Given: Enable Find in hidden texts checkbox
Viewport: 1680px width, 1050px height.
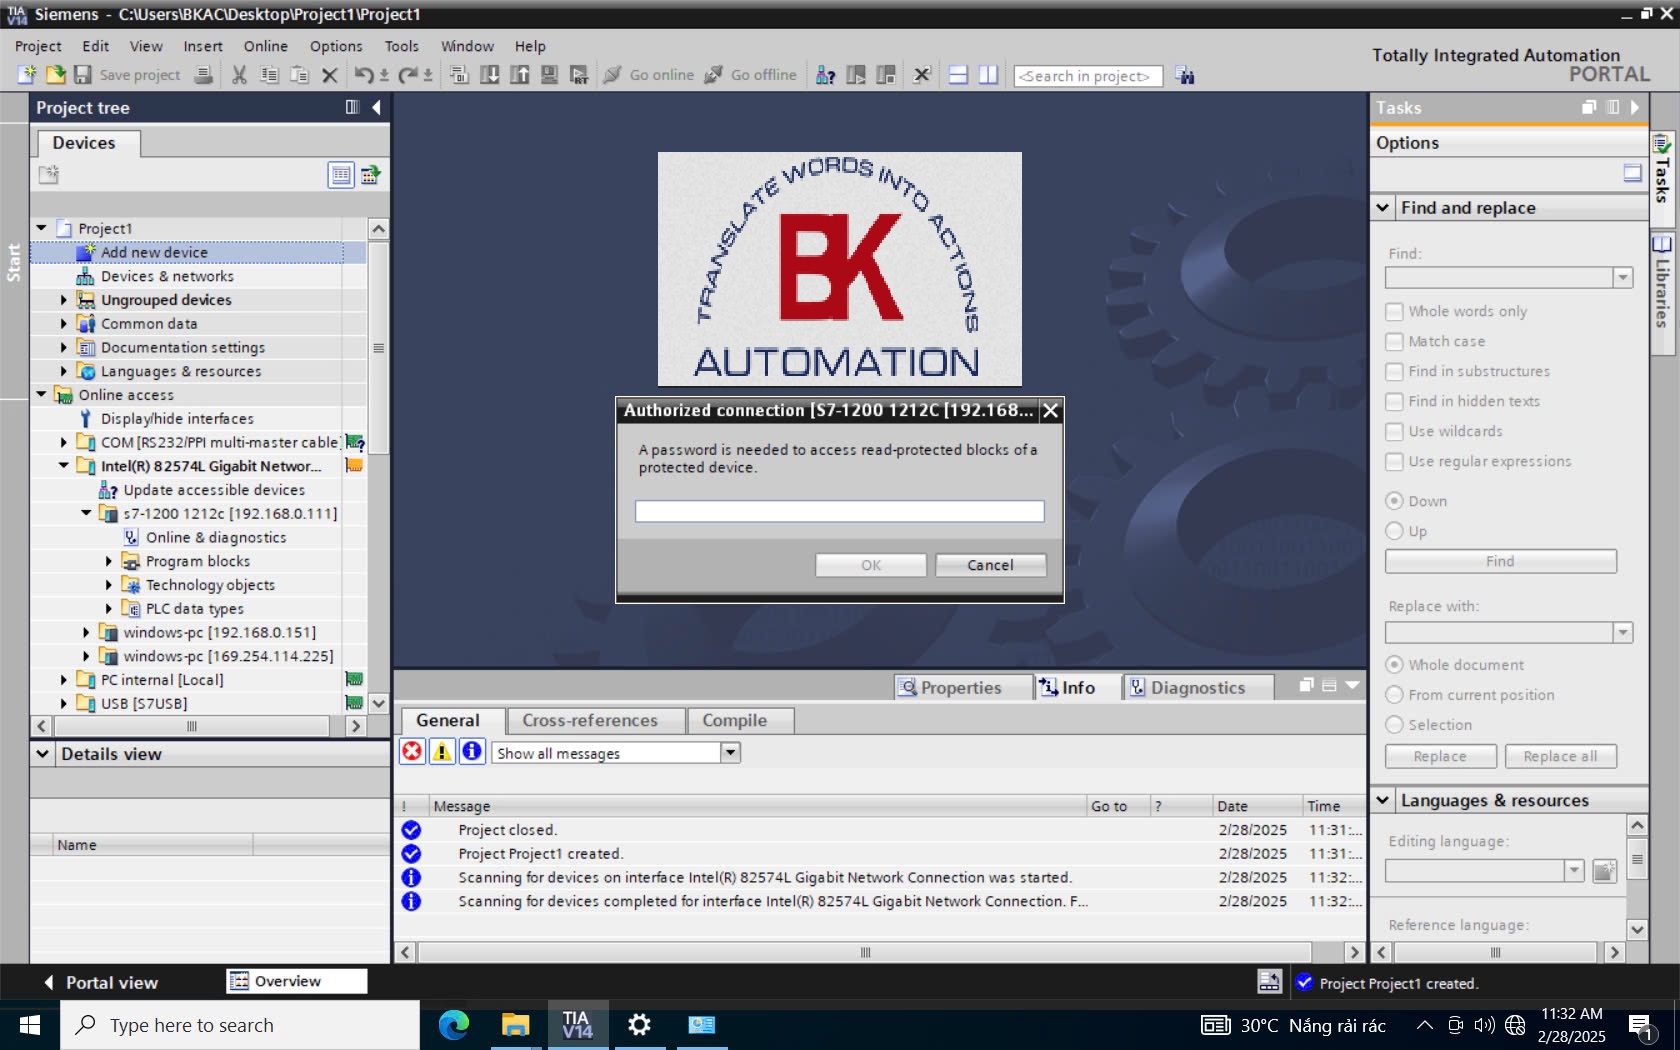Looking at the screenshot, I should 1394,401.
